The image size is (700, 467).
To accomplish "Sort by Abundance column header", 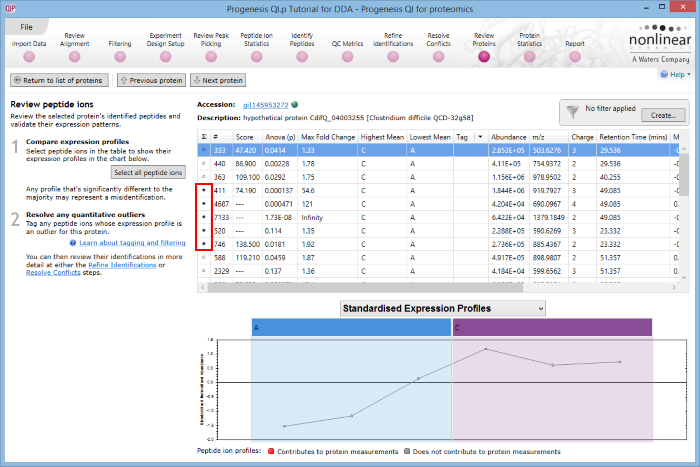I will (x=509, y=137).
